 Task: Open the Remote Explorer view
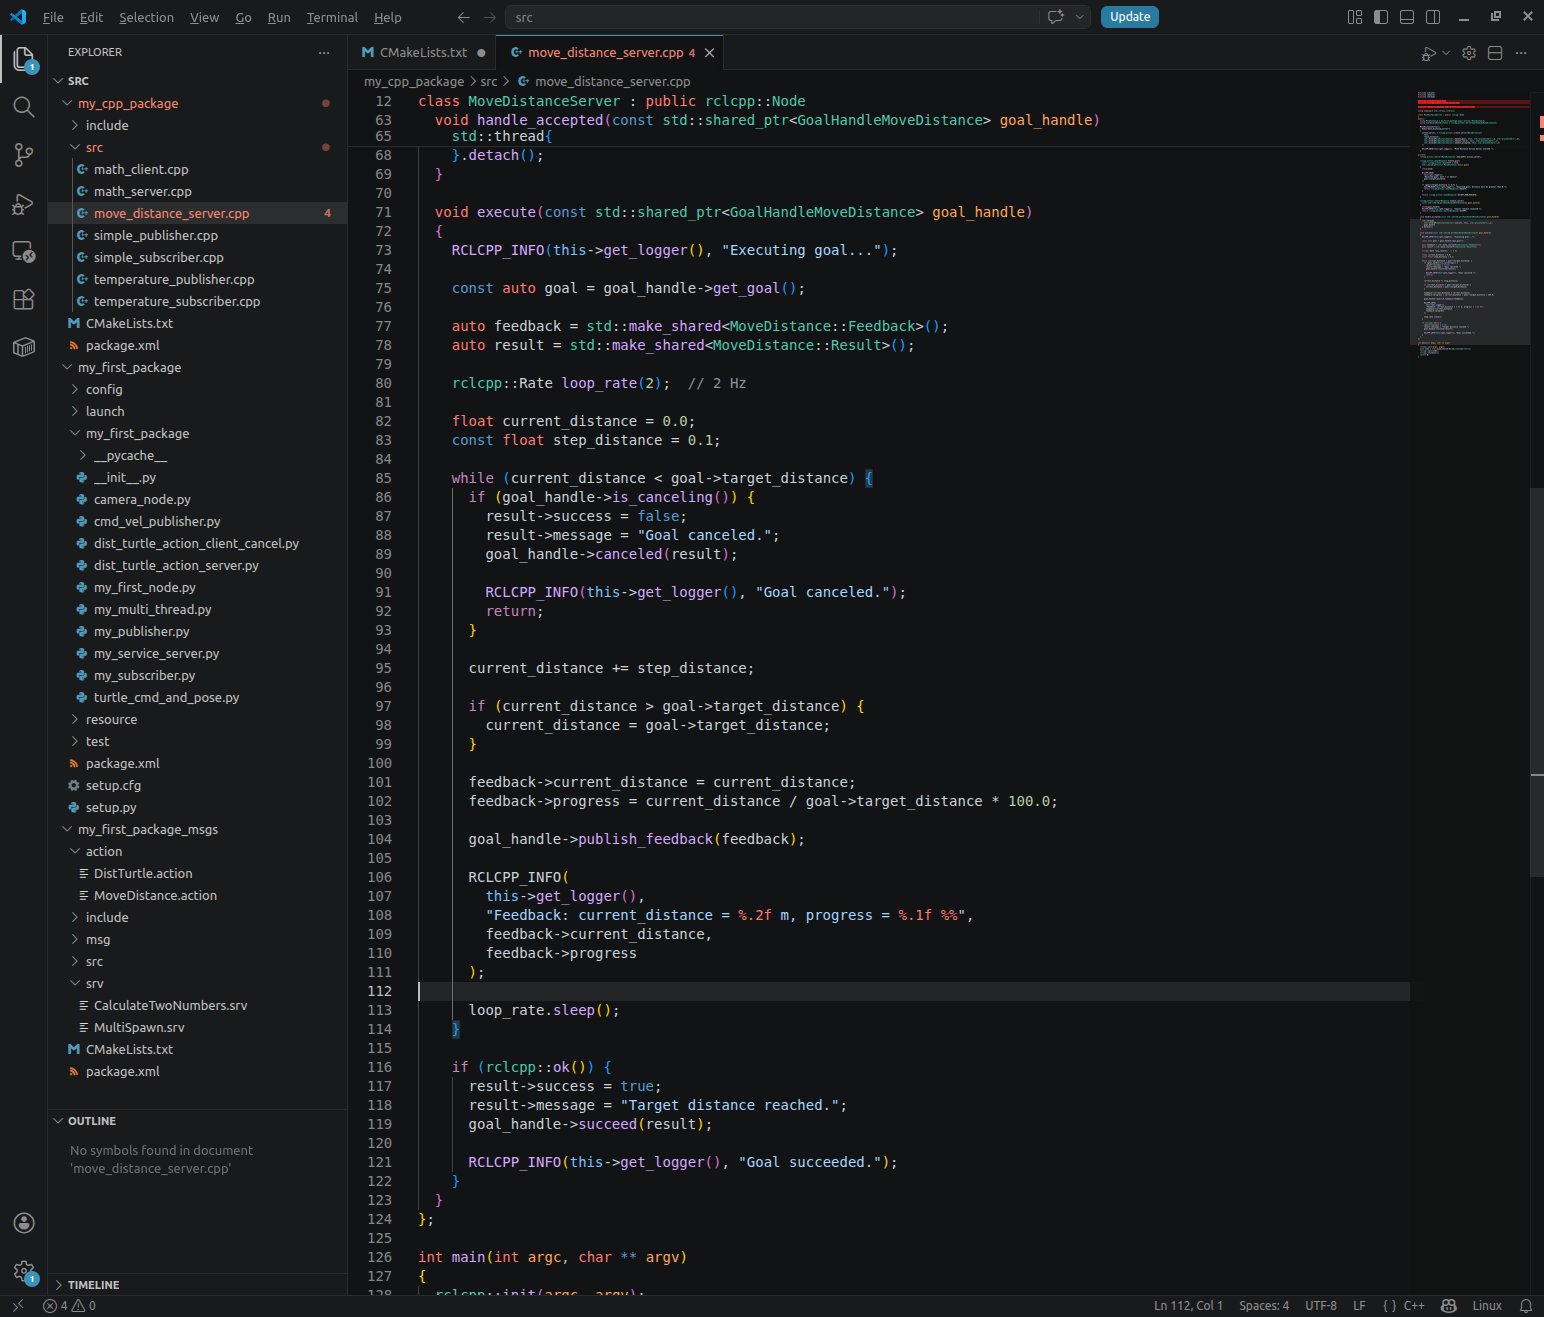[x=24, y=251]
